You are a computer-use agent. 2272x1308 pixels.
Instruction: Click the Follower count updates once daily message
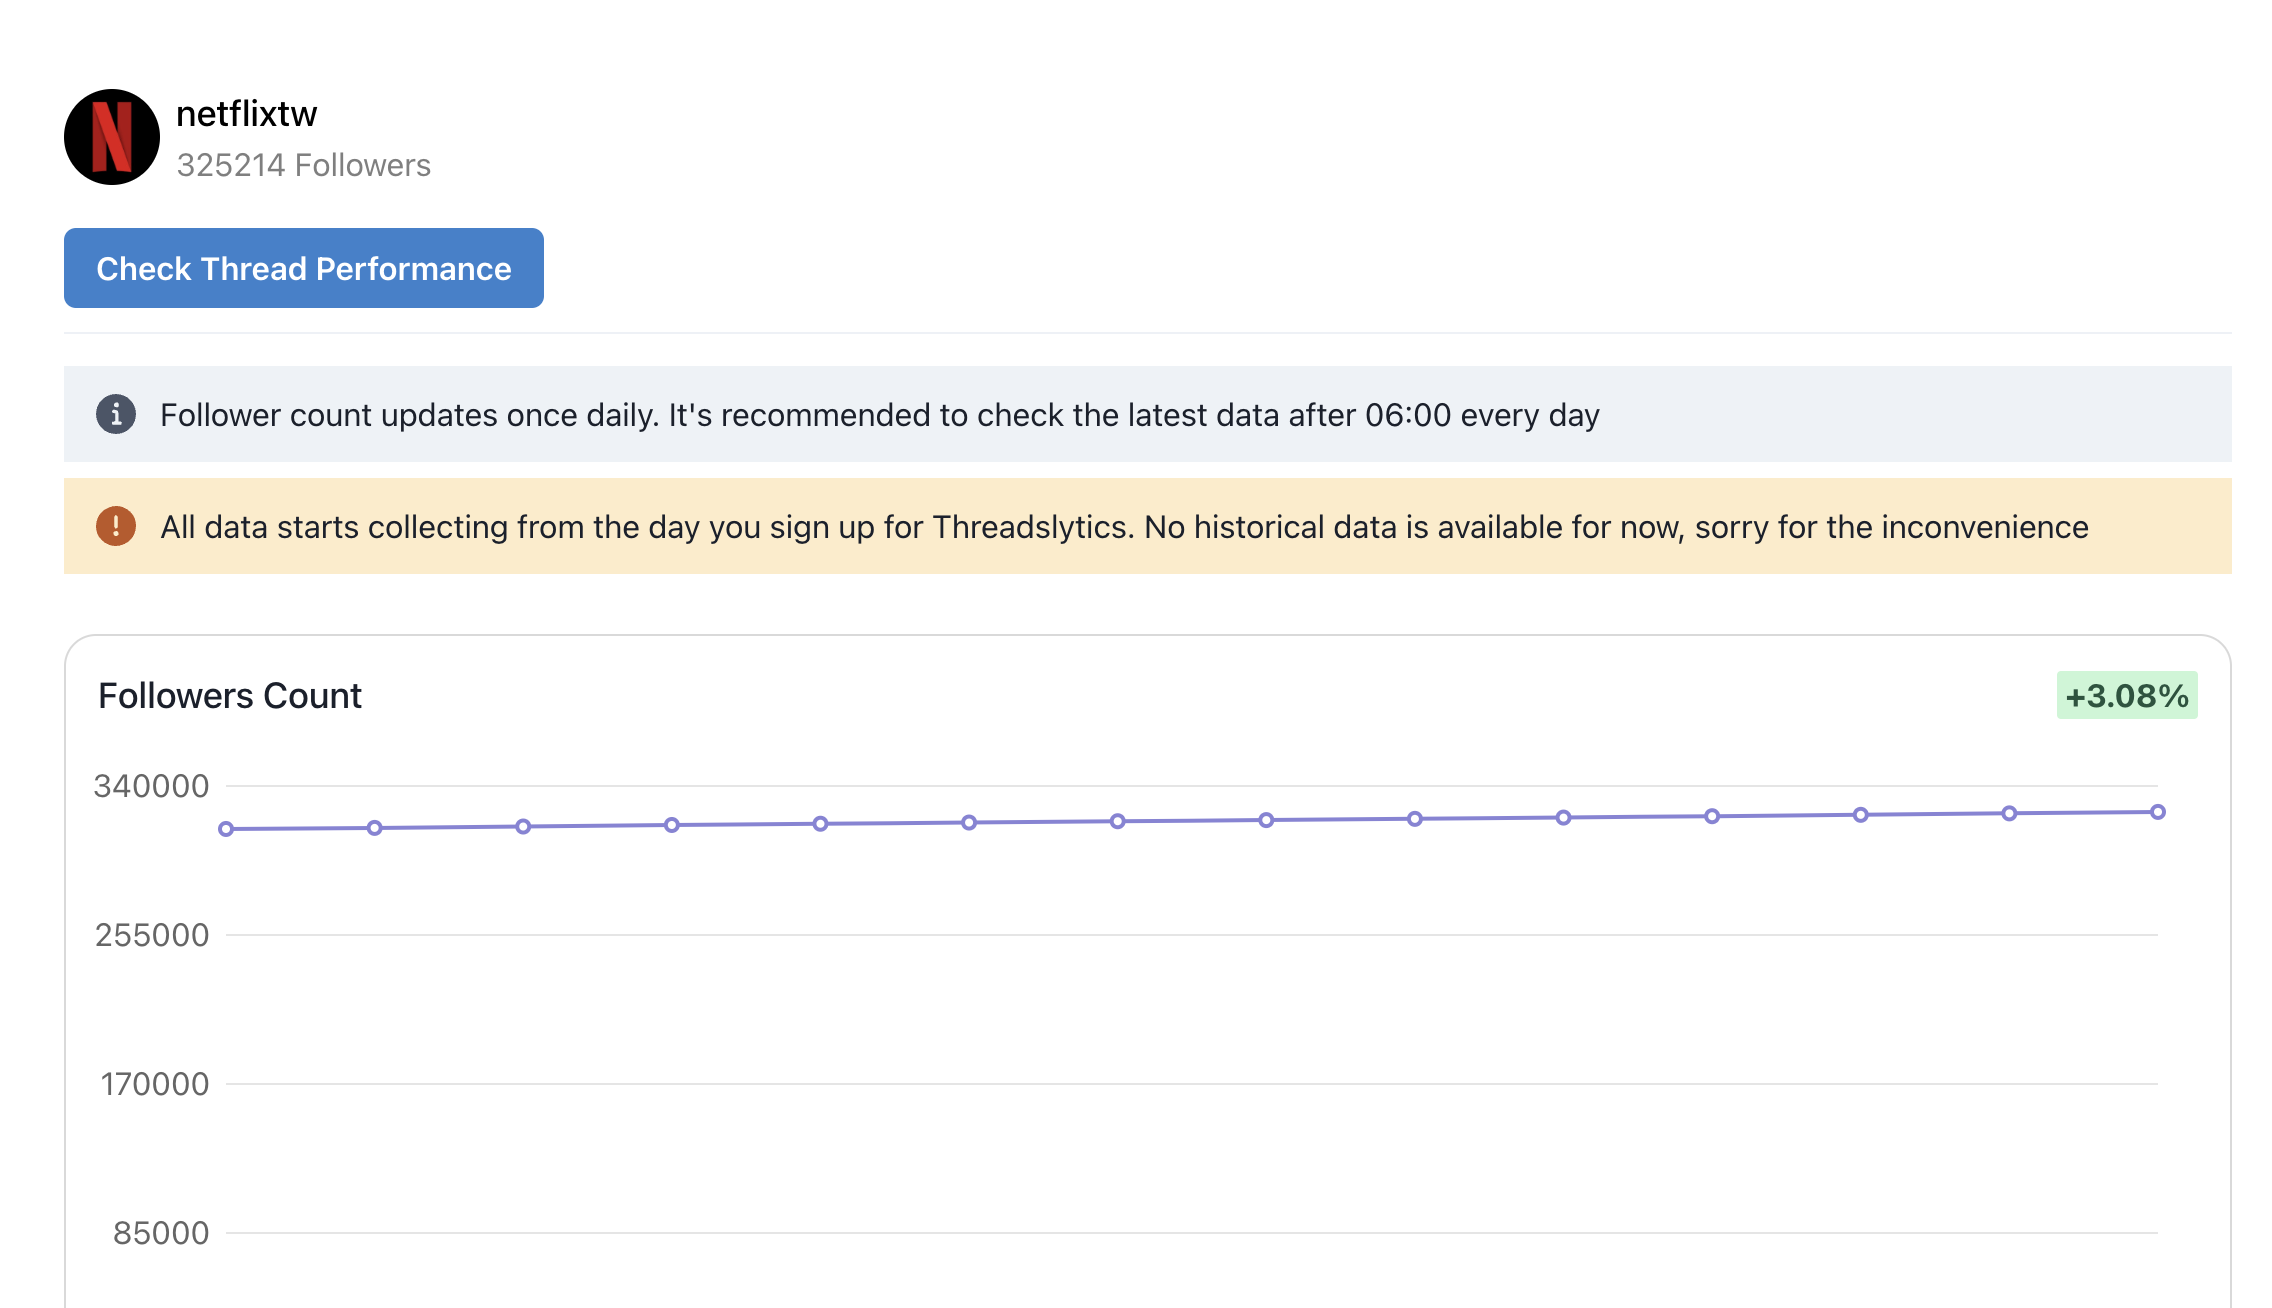click(x=880, y=415)
